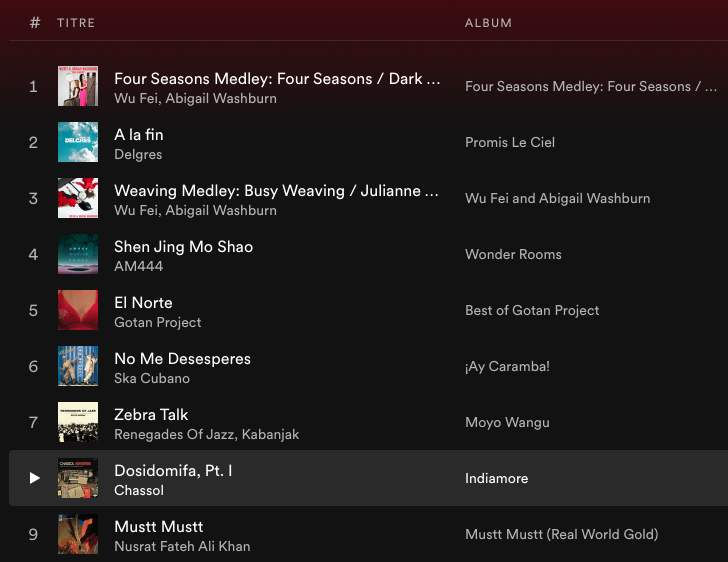Open the album Moyo Wangu
This screenshot has width=728, height=562.
click(x=507, y=422)
